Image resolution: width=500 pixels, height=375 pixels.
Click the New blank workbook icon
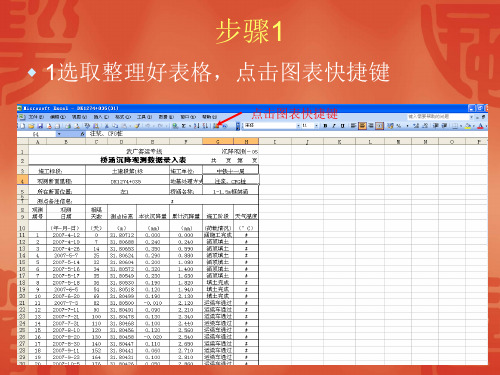[22, 126]
